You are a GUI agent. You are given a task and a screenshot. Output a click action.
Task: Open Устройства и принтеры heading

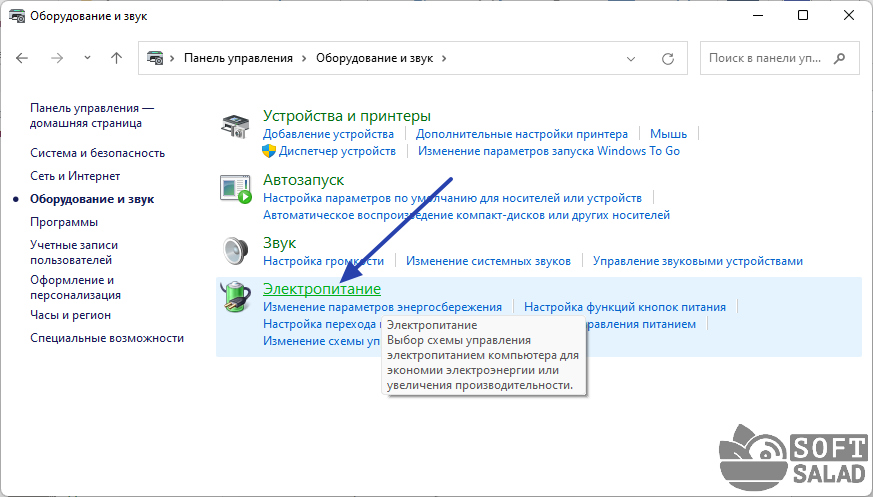(347, 116)
